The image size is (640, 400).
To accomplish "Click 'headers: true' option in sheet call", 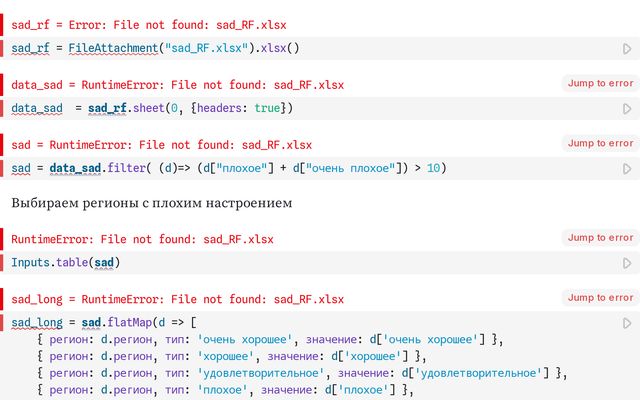I will 239,108.
